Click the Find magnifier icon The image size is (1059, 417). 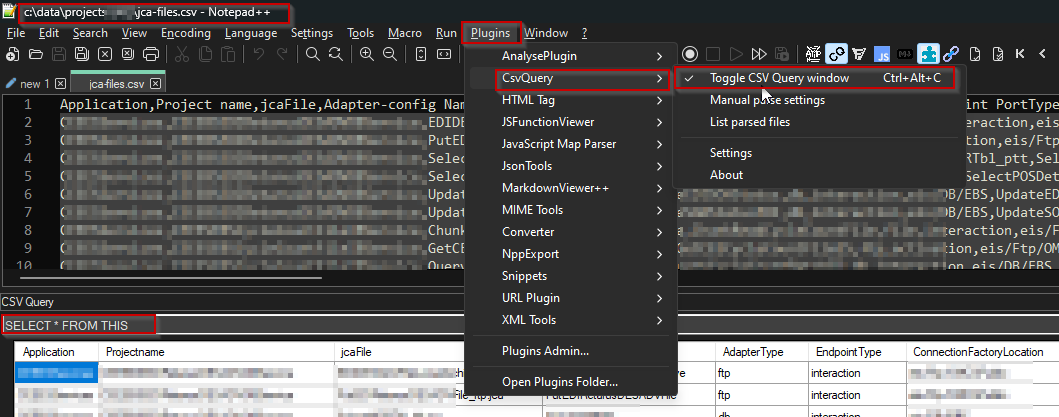click(312, 54)
